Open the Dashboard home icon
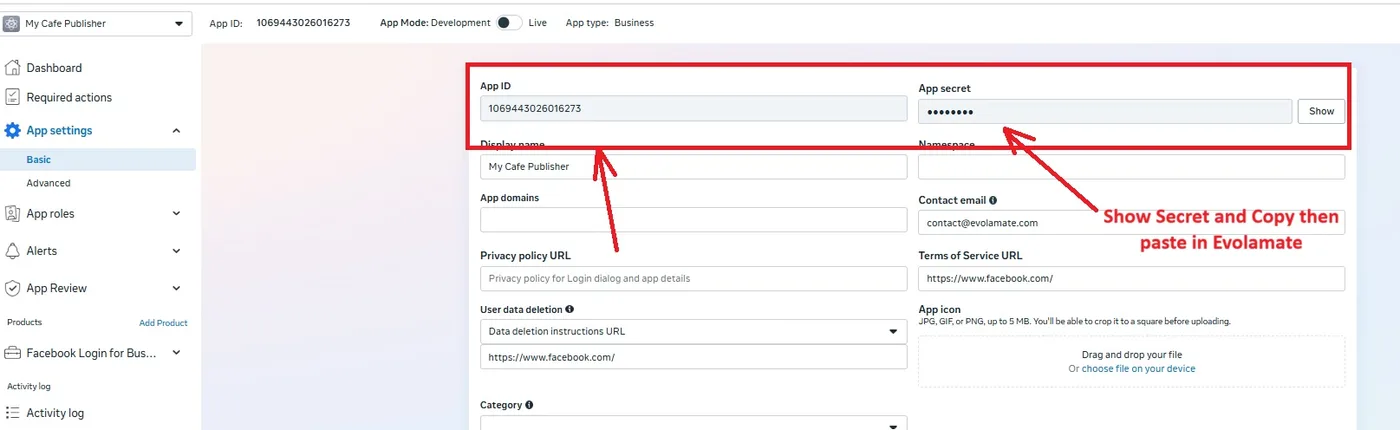 coord(12,68)
